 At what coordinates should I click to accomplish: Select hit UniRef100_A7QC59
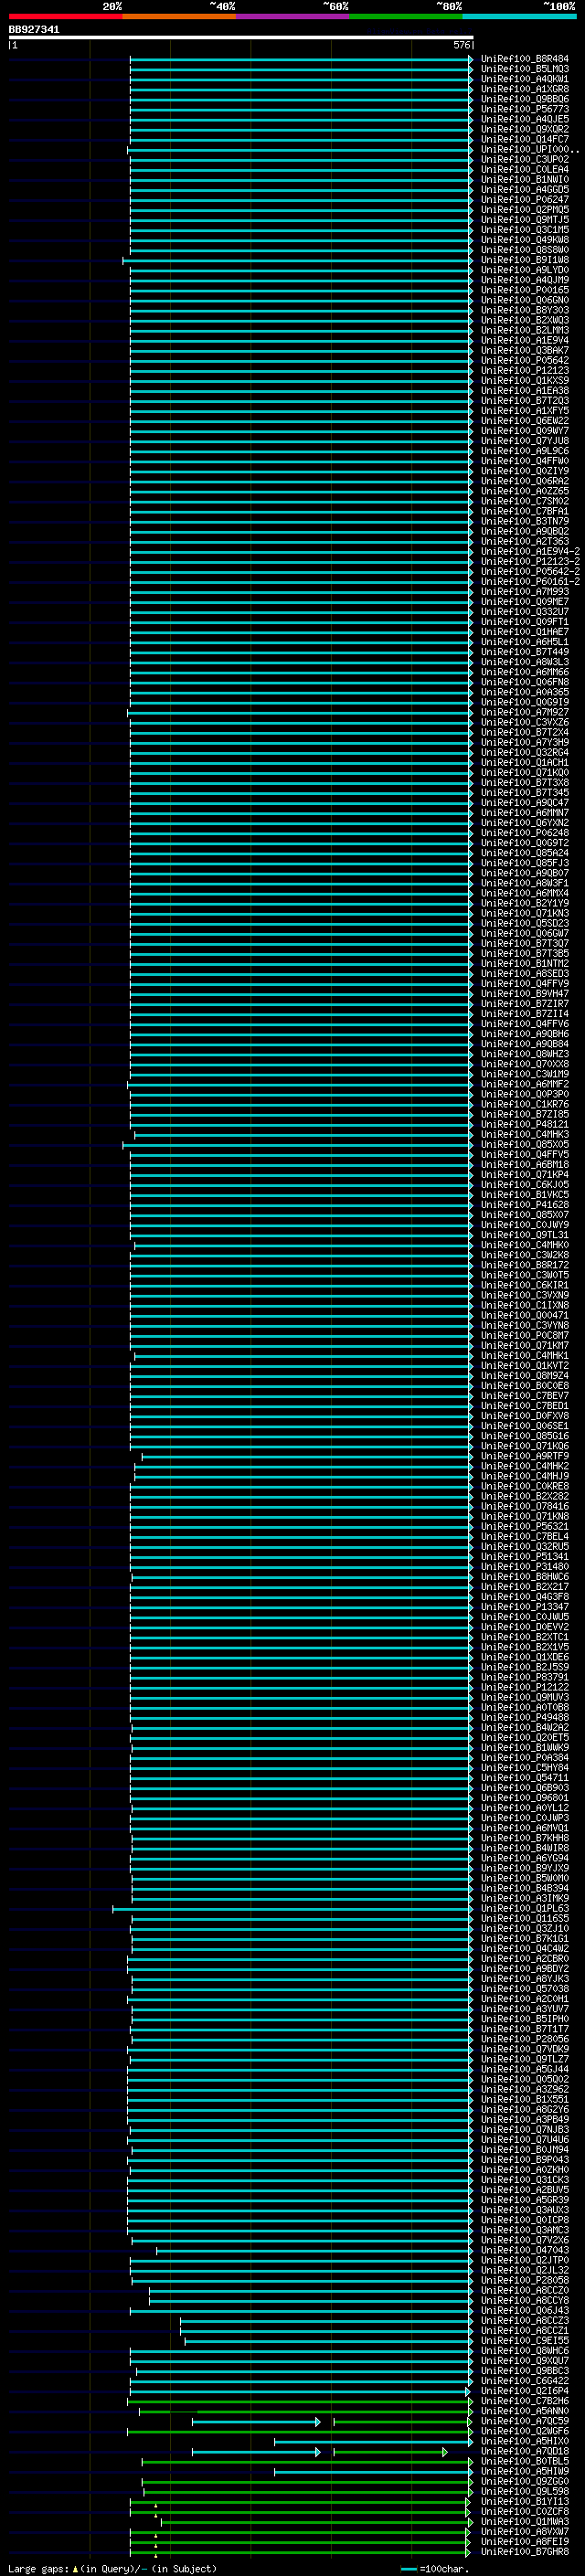click(x=525, y=2421)
